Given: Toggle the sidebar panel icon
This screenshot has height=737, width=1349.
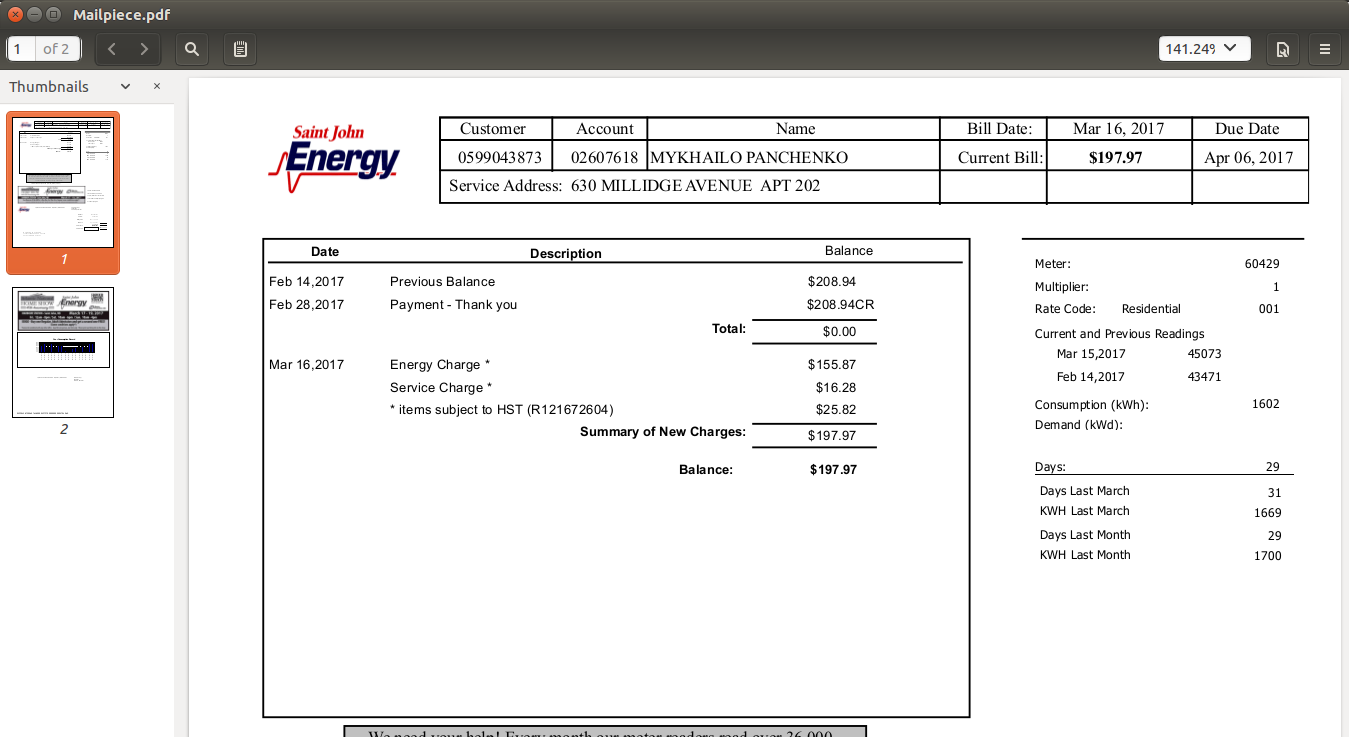Looking at the screenshot, I should click(240, 49).
